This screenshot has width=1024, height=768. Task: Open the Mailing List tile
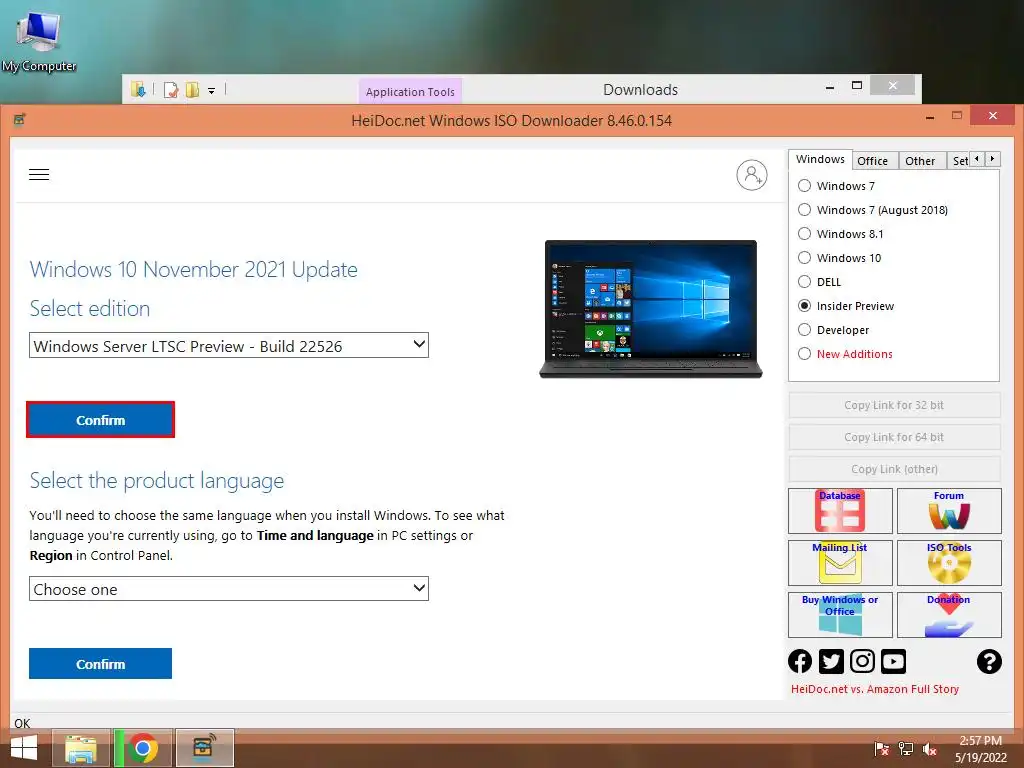(840, 563)
